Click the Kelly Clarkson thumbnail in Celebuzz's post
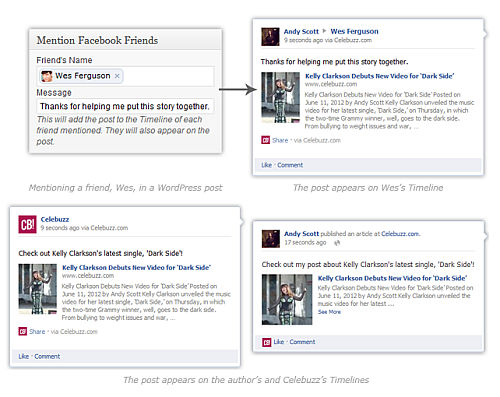Image resolution: width=500 pixels, height=397 pixels. click(x=38, y=289)
